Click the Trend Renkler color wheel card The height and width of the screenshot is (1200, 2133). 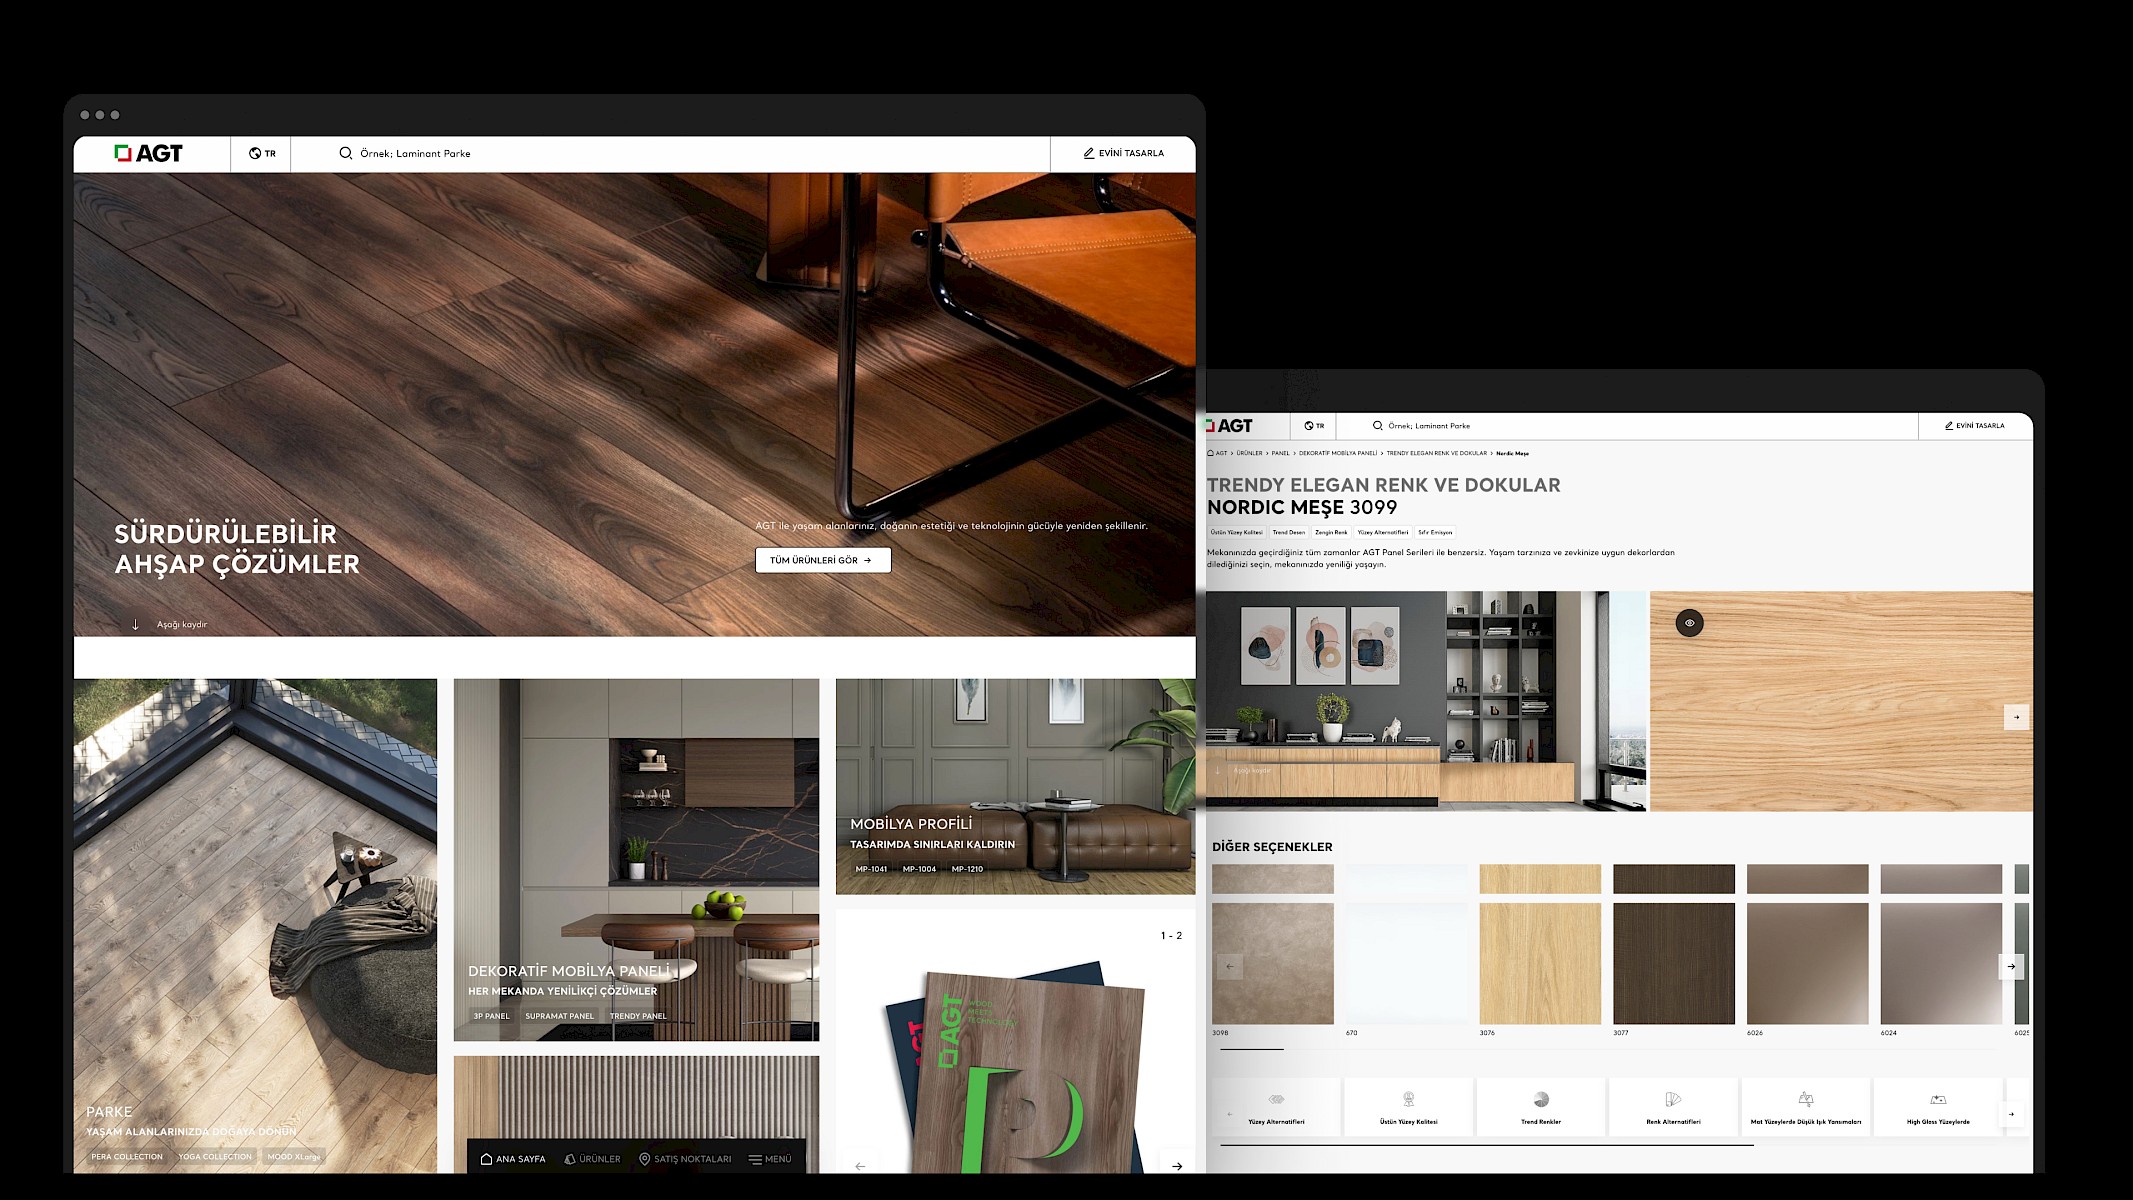(x=1540, y=1107)
